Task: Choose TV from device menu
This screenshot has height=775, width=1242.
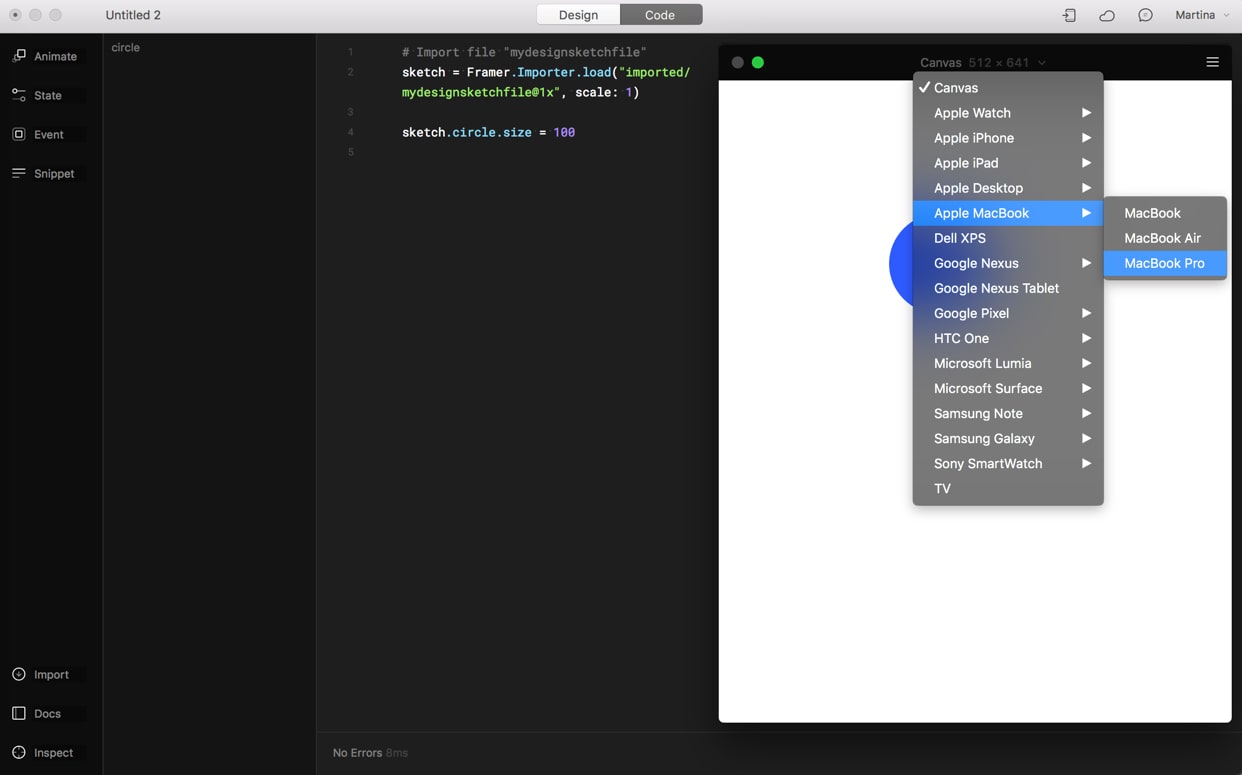Action: point(1008,488)
